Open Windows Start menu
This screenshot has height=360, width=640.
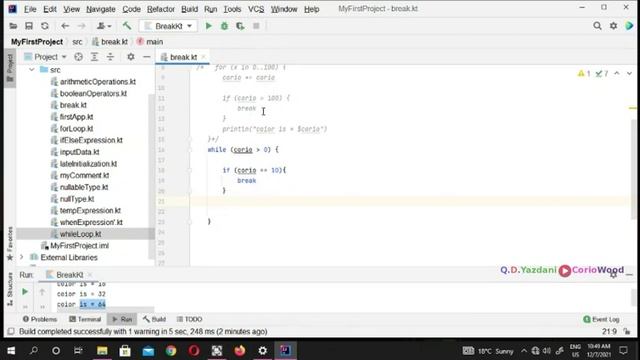[11, 351]
